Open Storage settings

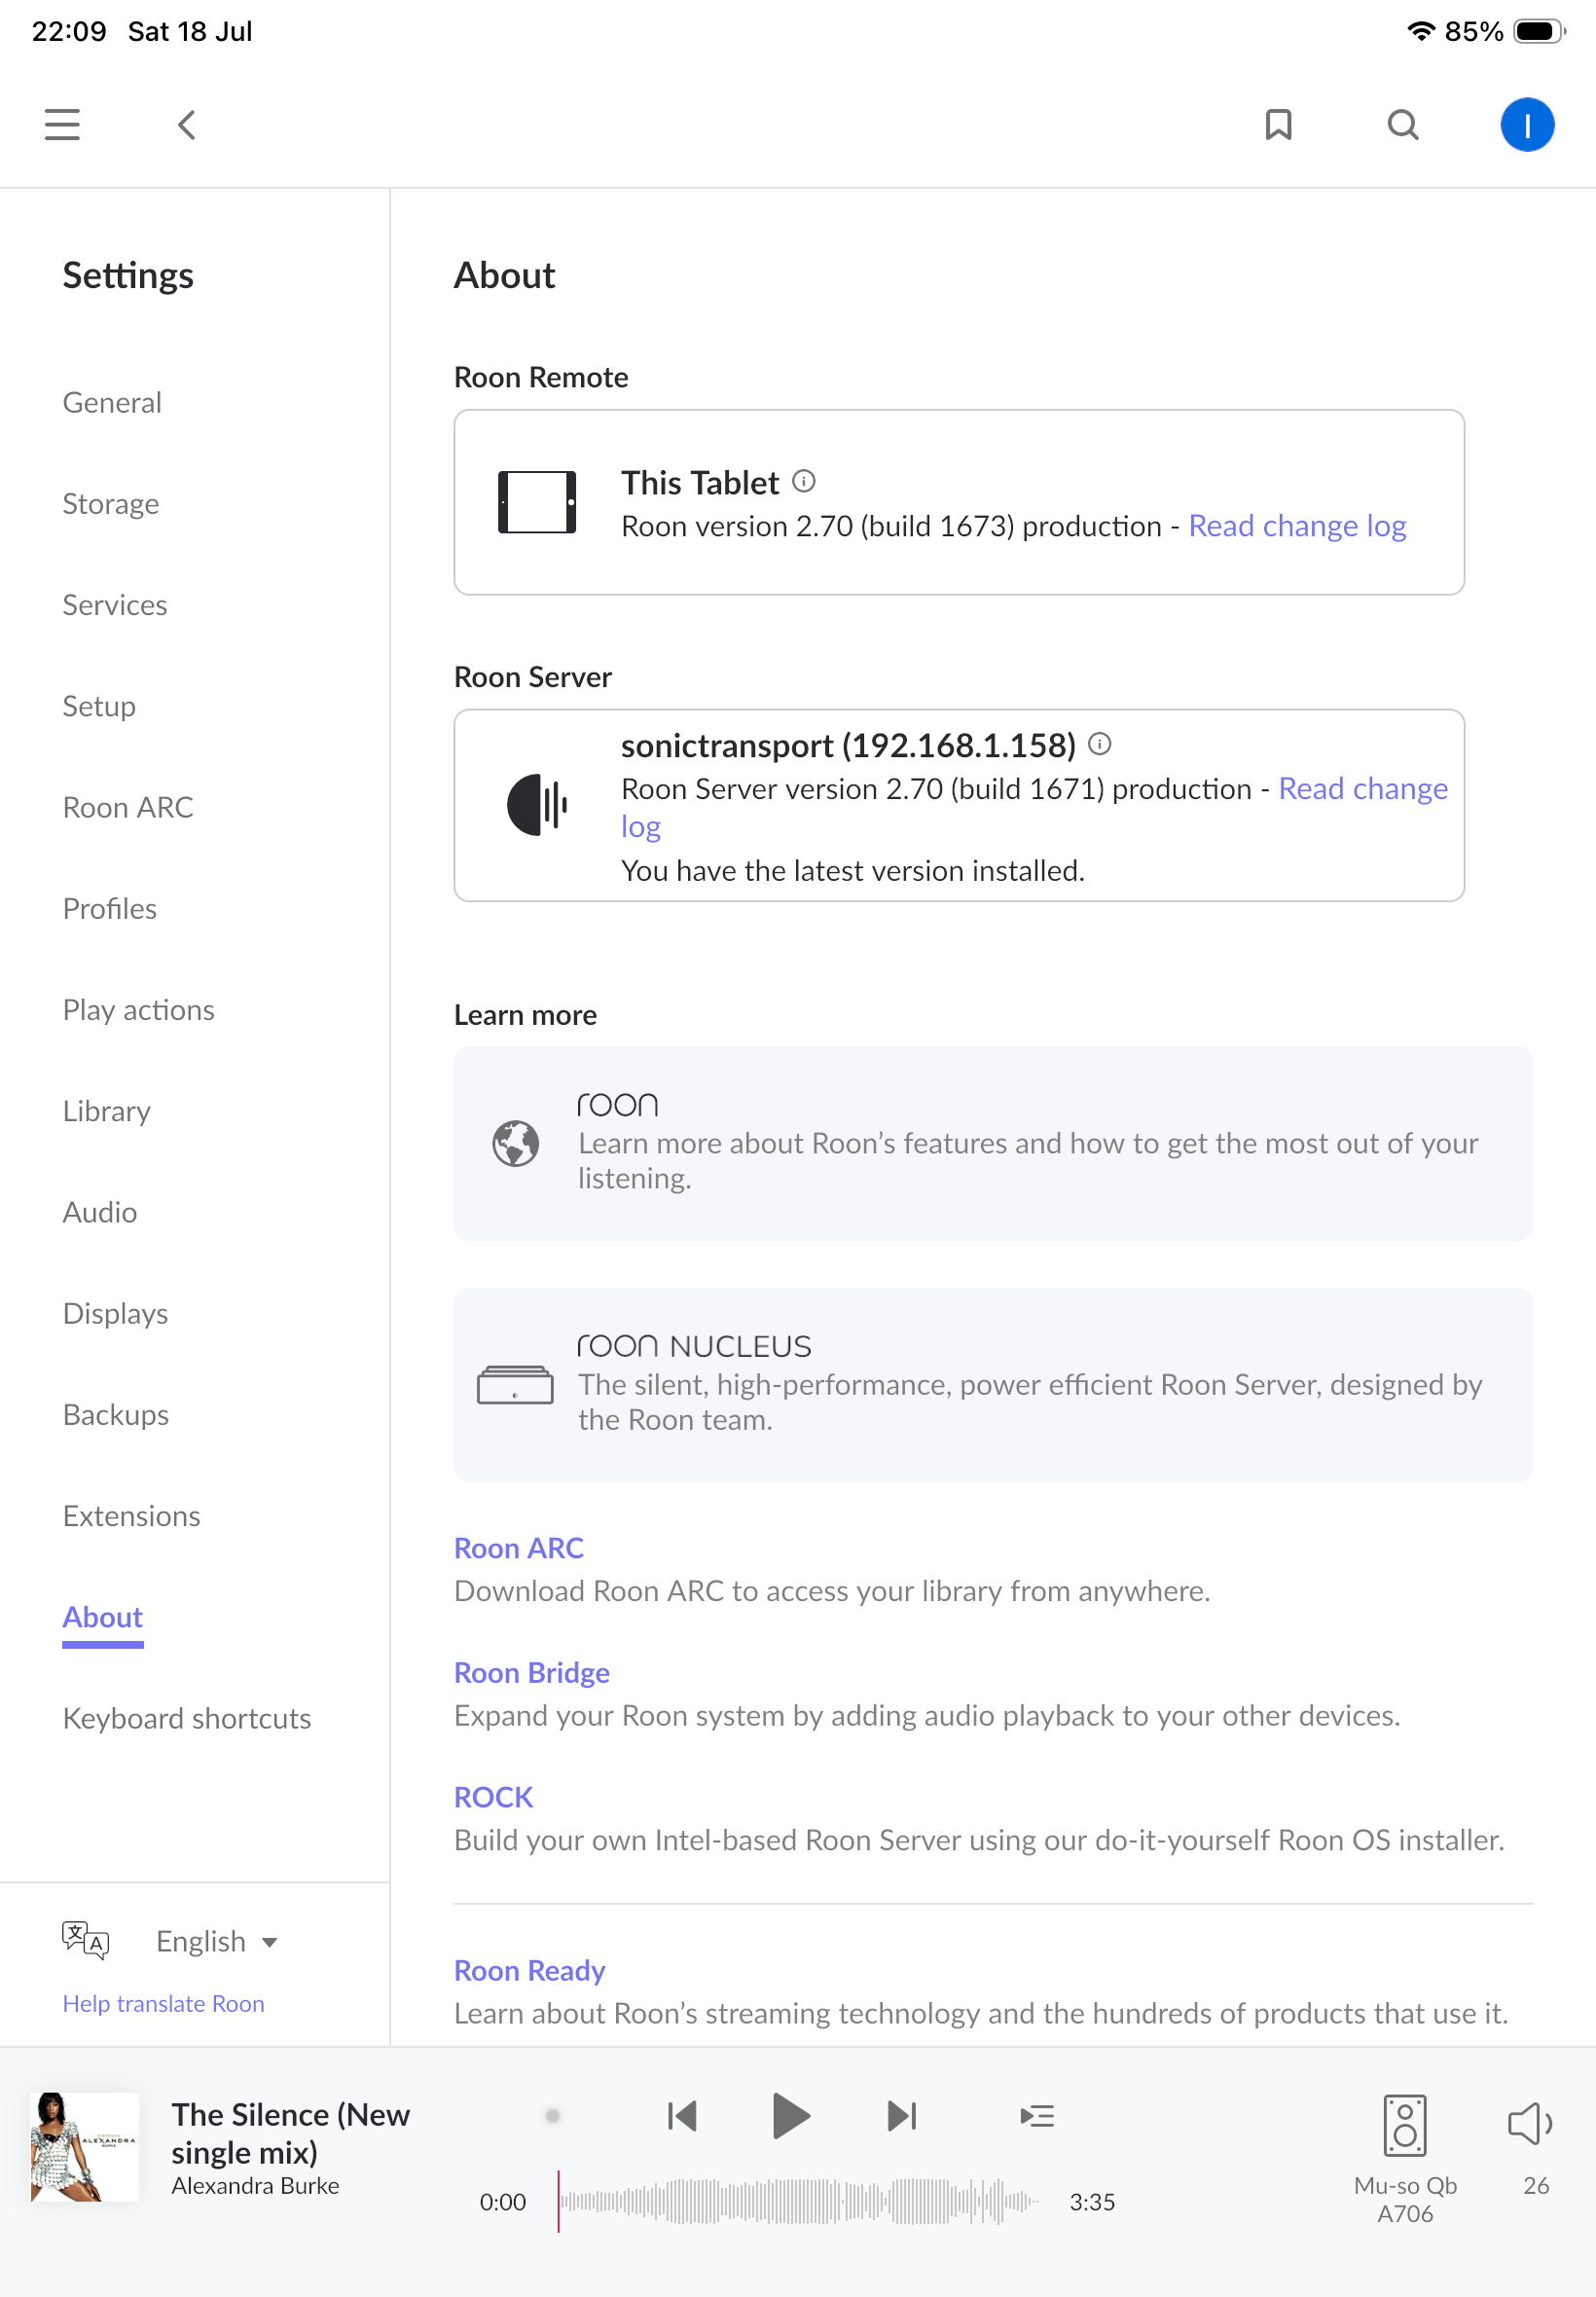pos(111,503)
